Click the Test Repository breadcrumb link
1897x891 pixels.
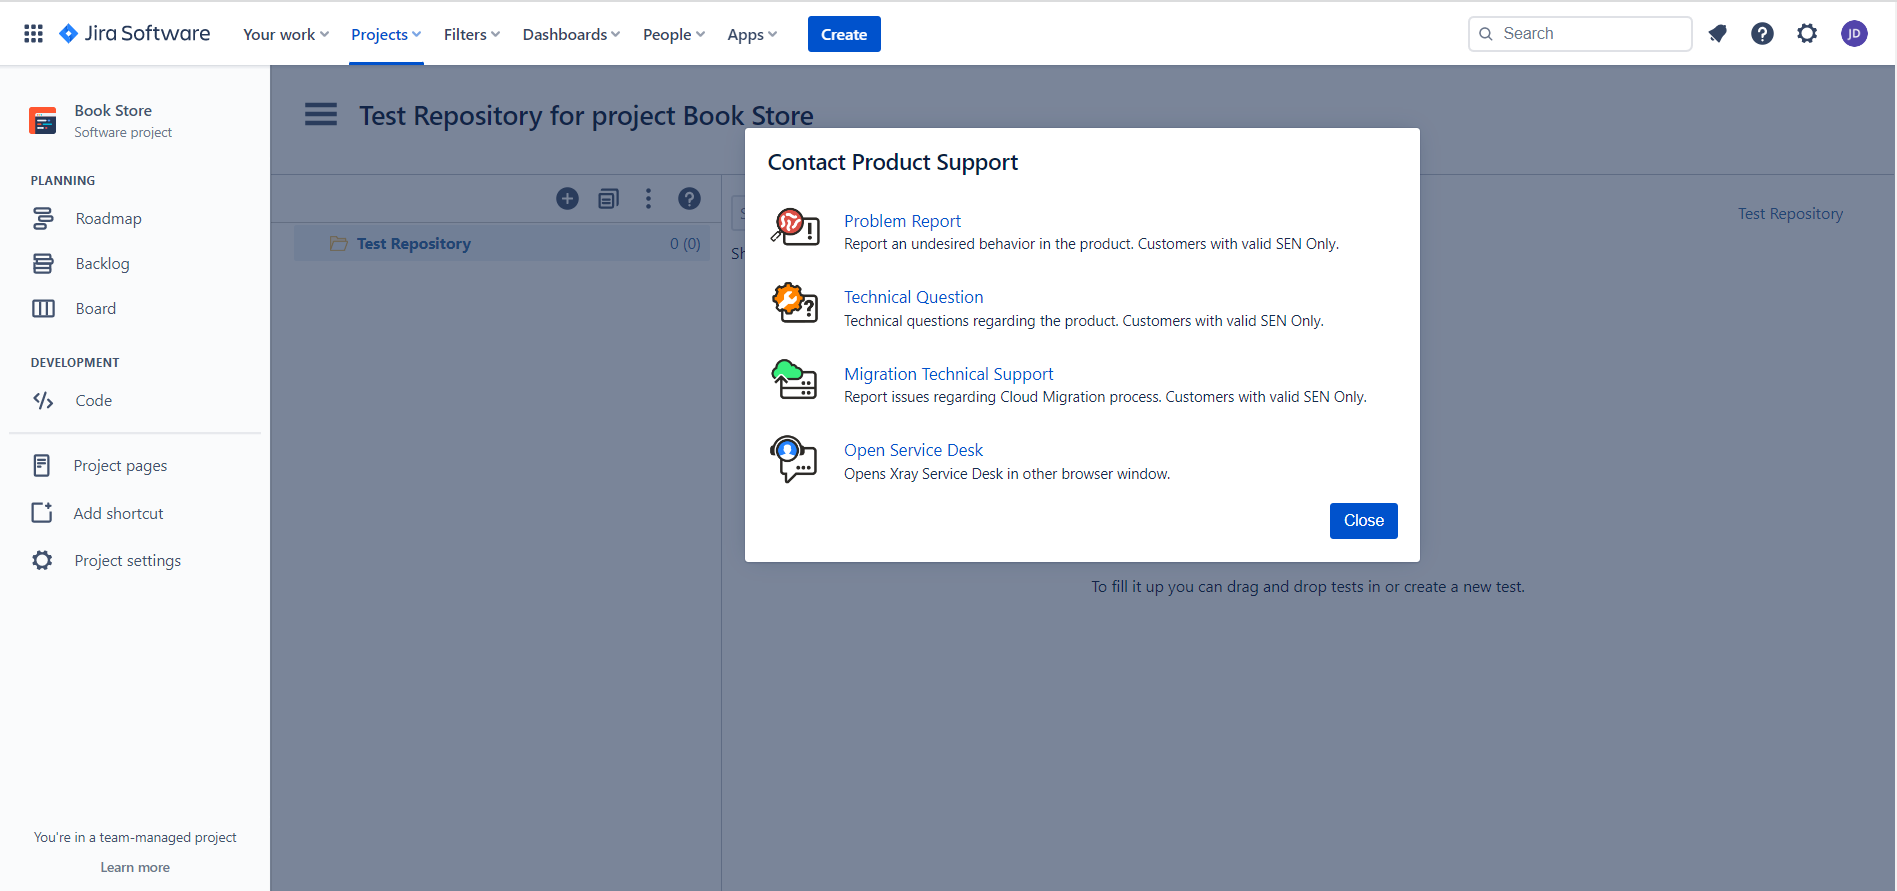click(x=1790, y=214)
